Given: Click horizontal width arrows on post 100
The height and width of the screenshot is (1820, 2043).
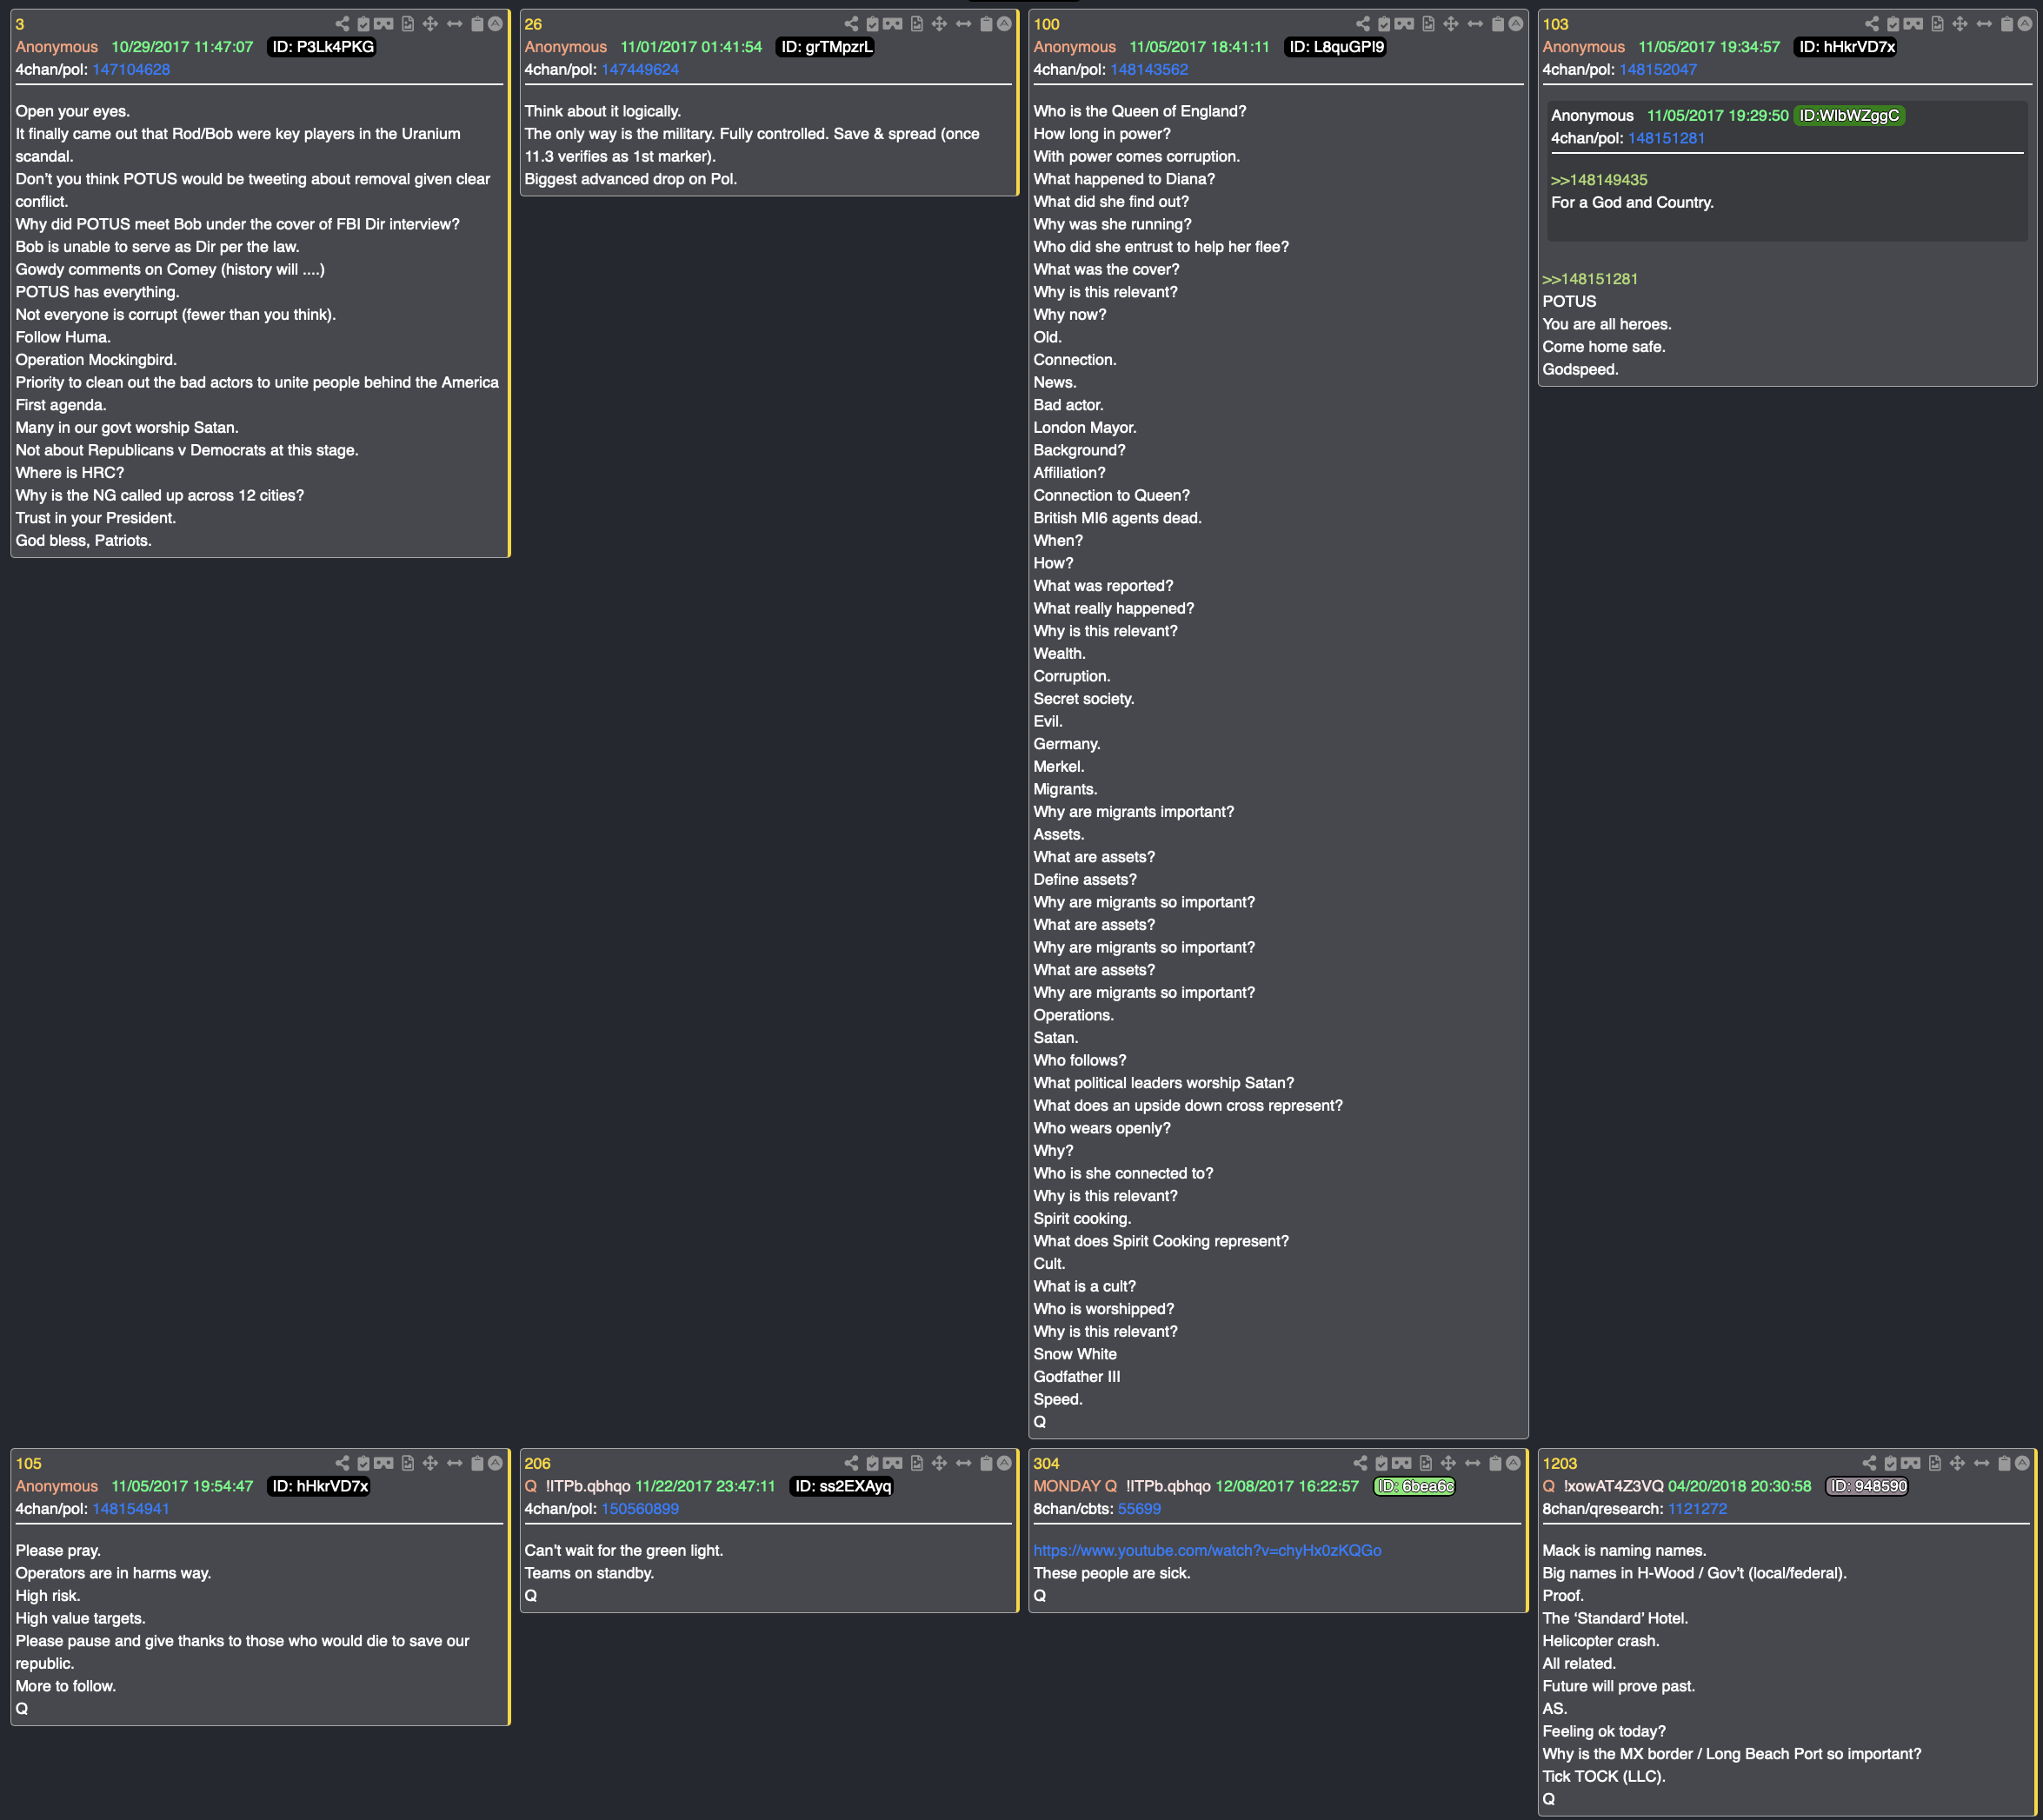Looking at the screenshot, I should [1475, 24].
